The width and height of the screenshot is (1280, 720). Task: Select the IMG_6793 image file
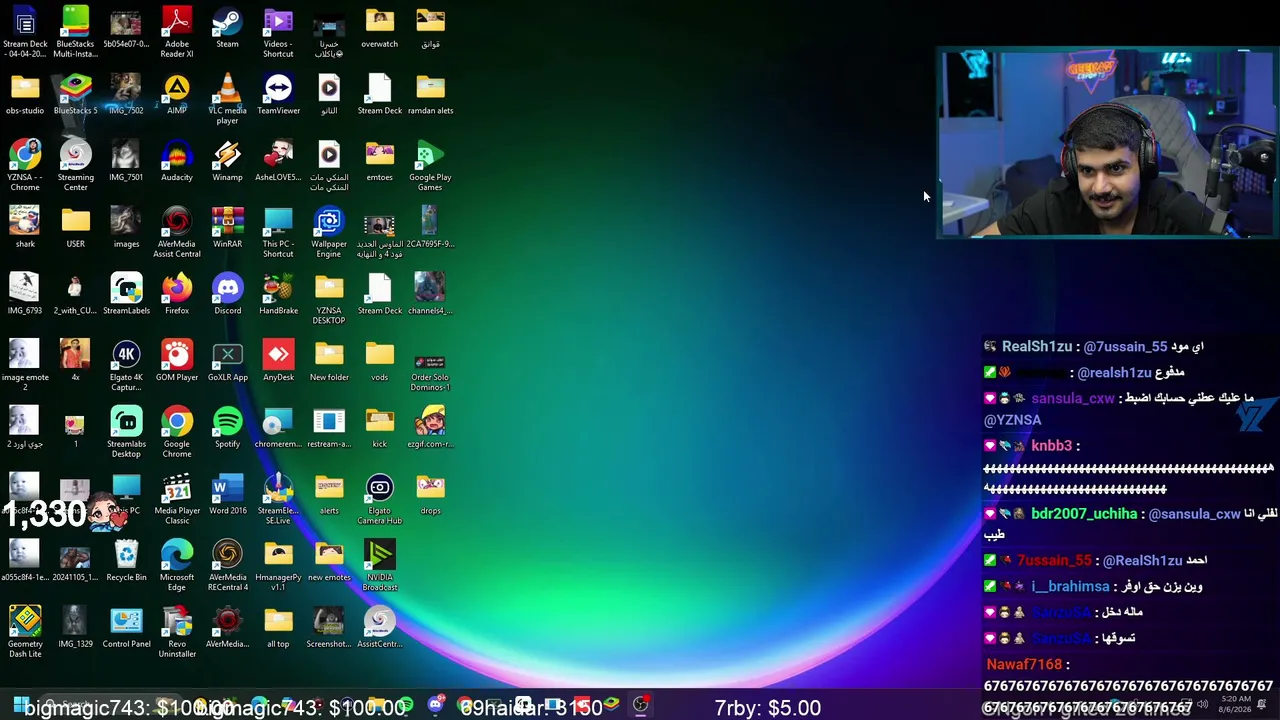[x=25, y=294]
